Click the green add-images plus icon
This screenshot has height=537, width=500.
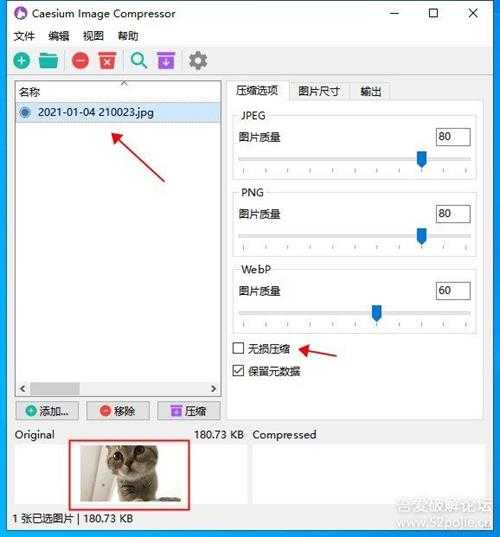click(22, 61)
